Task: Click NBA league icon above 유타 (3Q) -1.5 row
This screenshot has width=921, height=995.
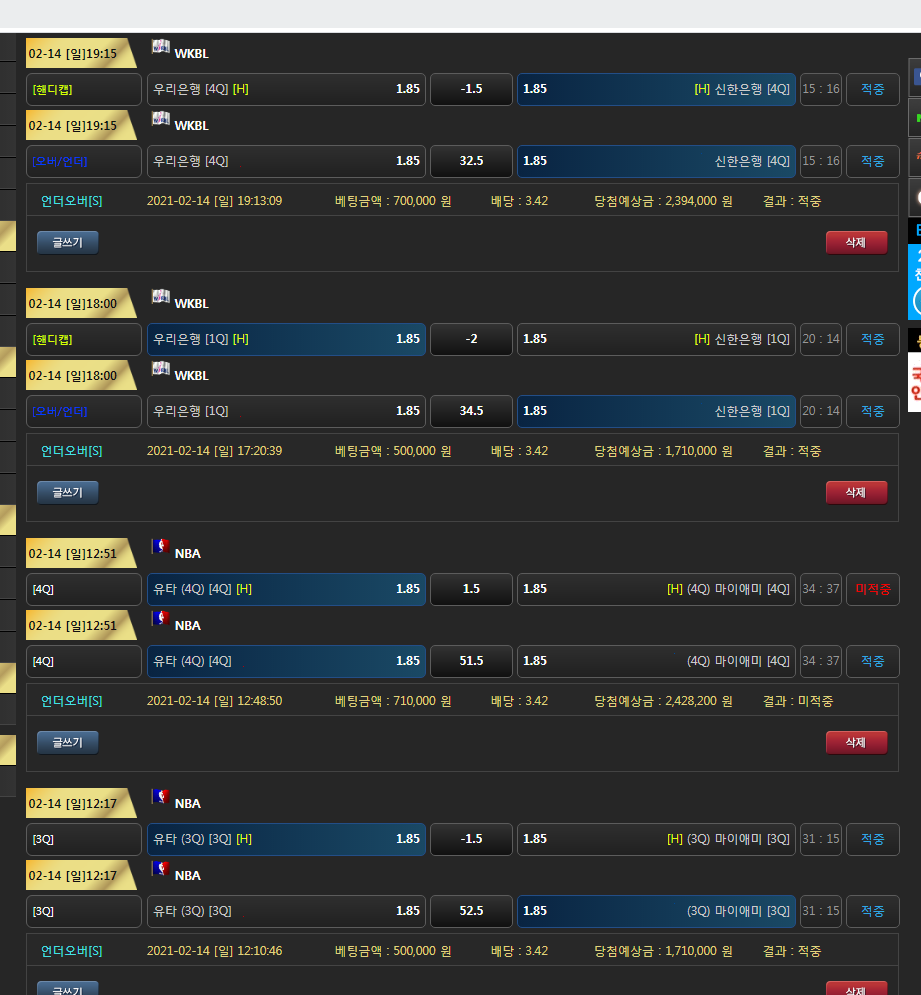Action: coord(160,797)
